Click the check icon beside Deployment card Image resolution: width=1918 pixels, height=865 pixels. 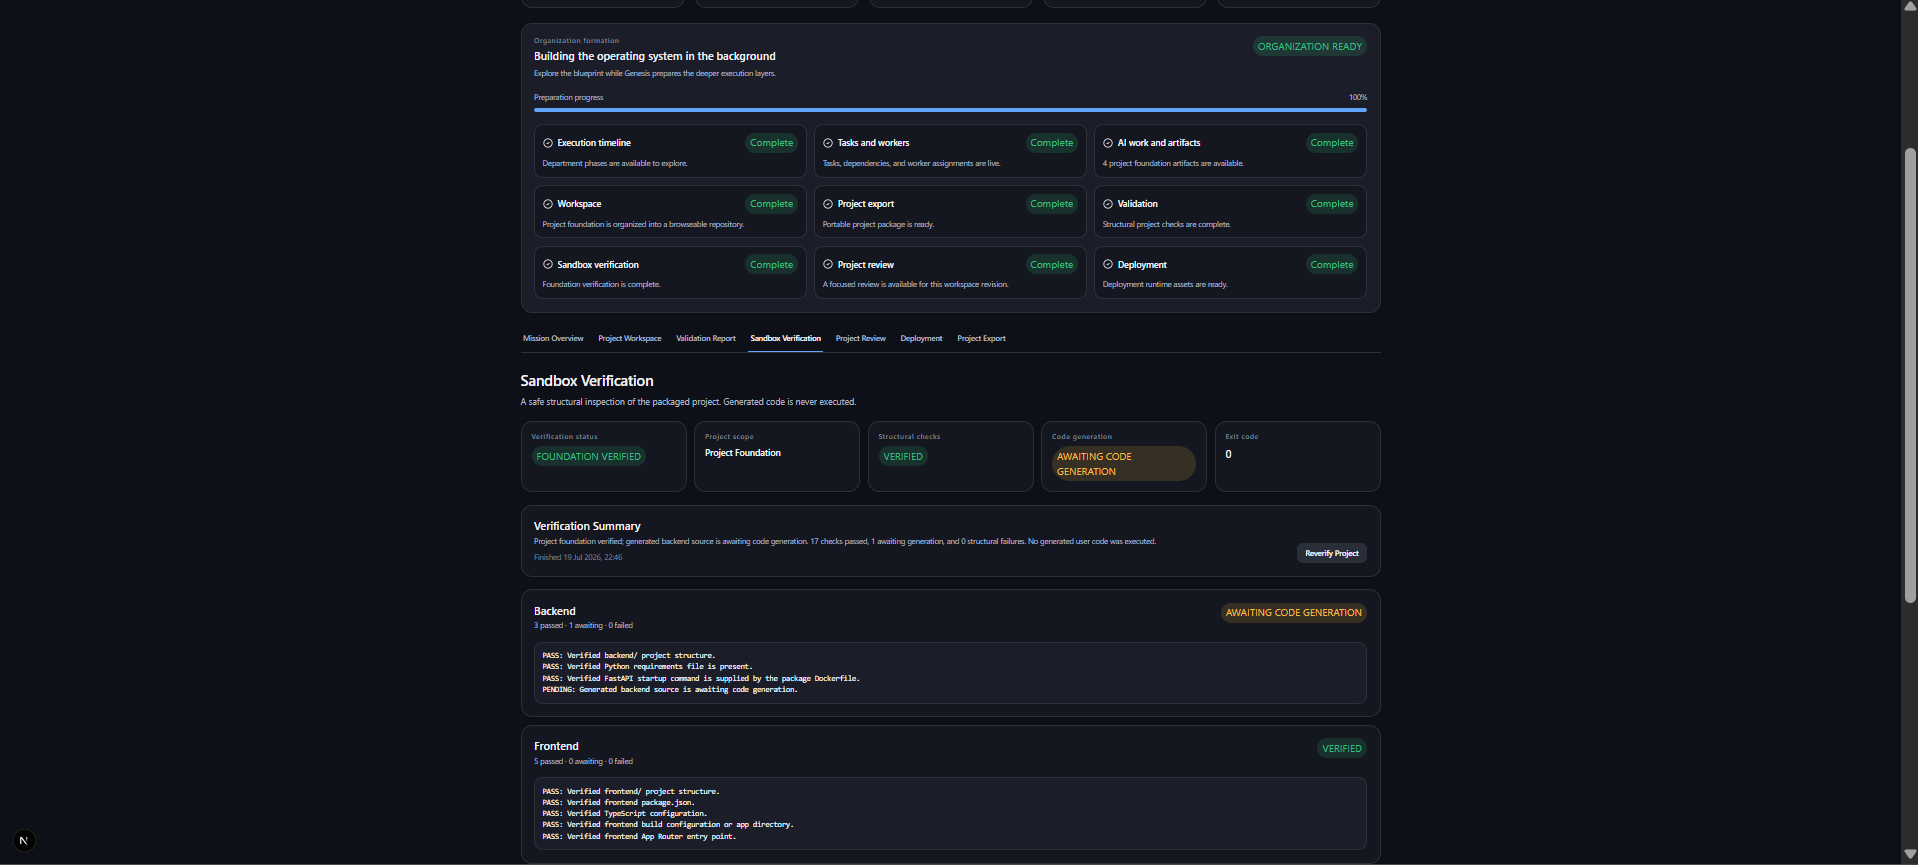(x=1108, y=265)
